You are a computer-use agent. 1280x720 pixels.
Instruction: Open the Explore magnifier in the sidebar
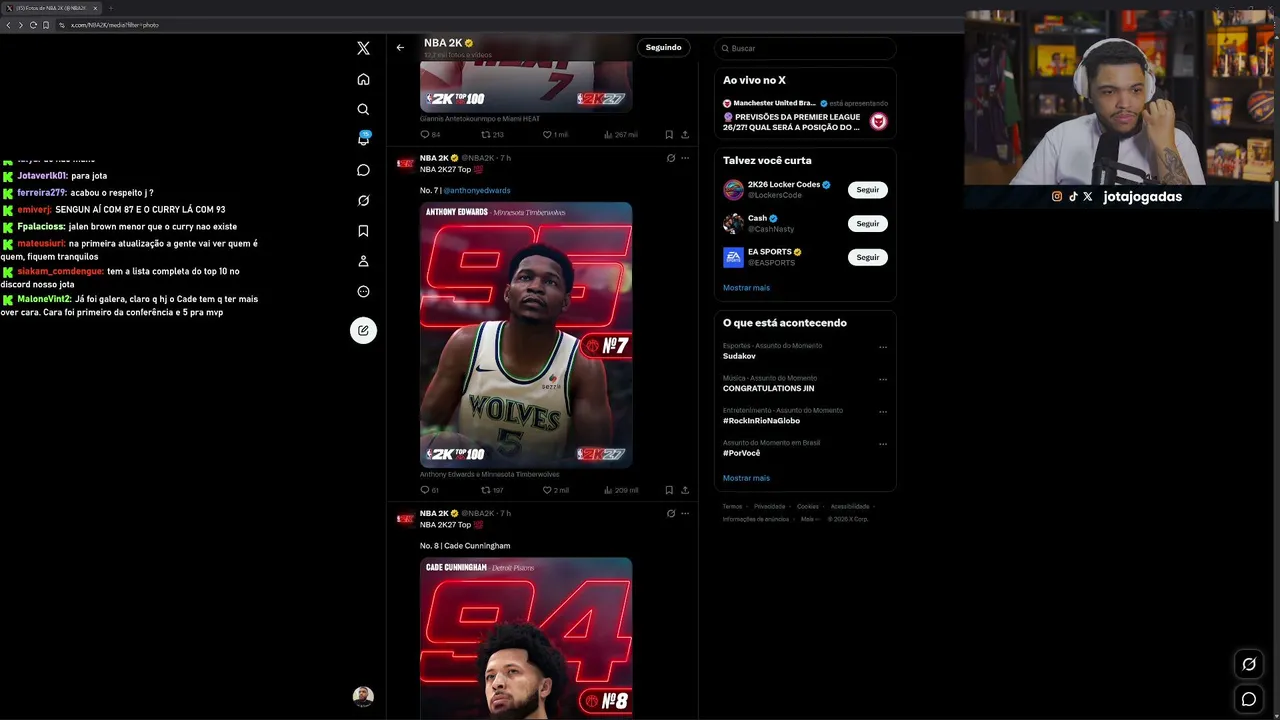pos(363,109)
